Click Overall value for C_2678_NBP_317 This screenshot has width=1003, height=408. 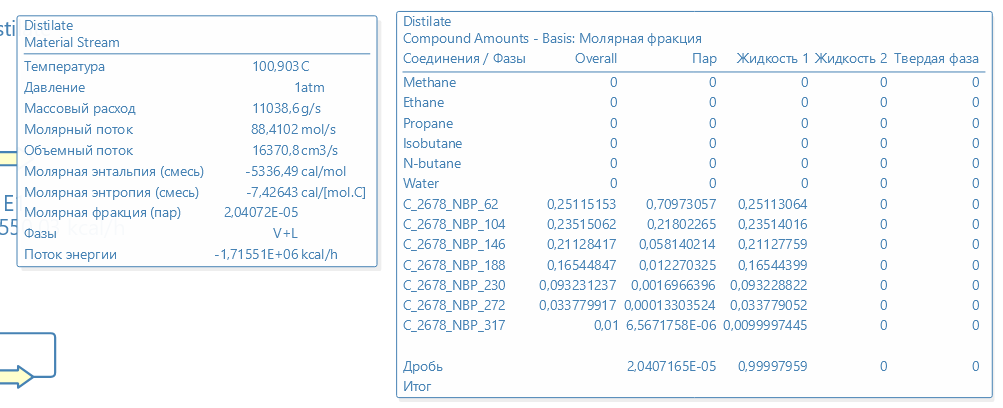click(x=604, y=325)
